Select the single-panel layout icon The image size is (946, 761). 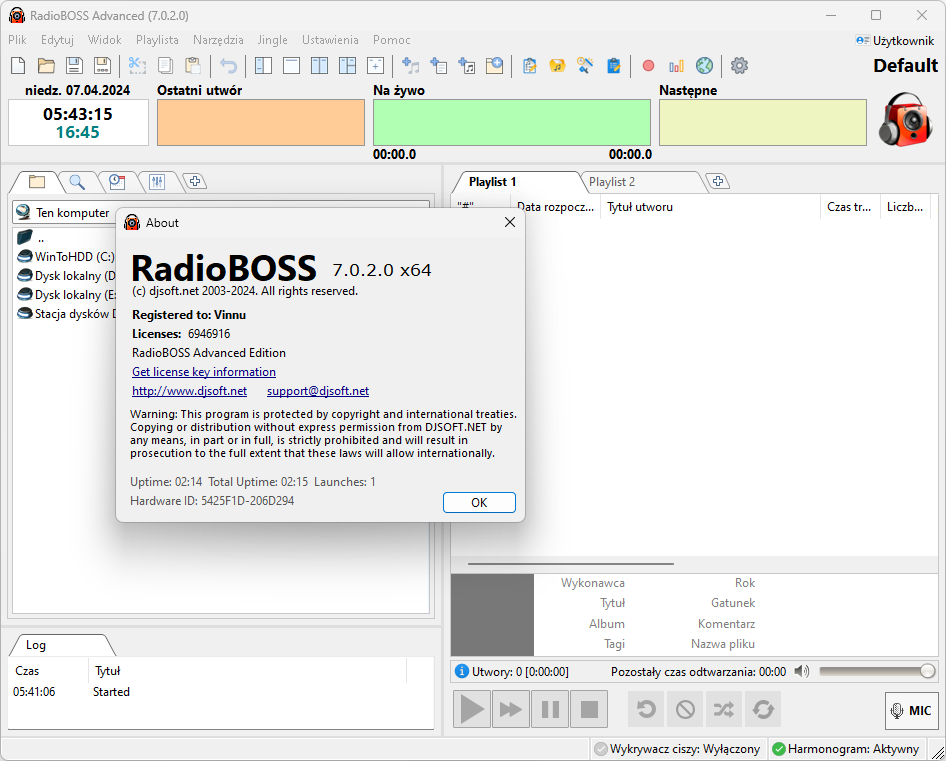291,65
